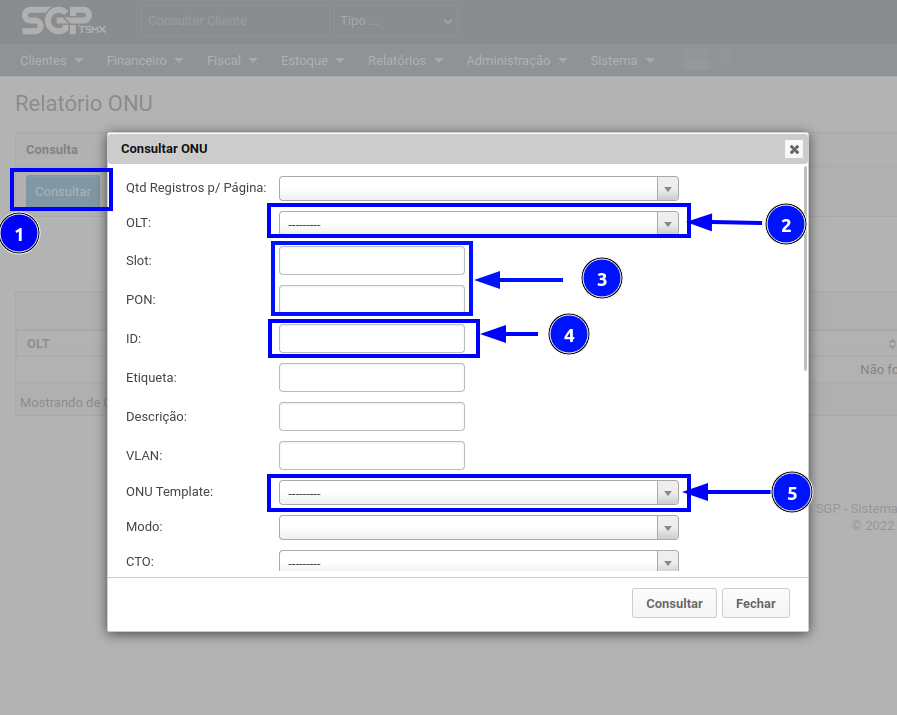
Task: Open the ONU Template dropdown
Action: tap(478, 492)
